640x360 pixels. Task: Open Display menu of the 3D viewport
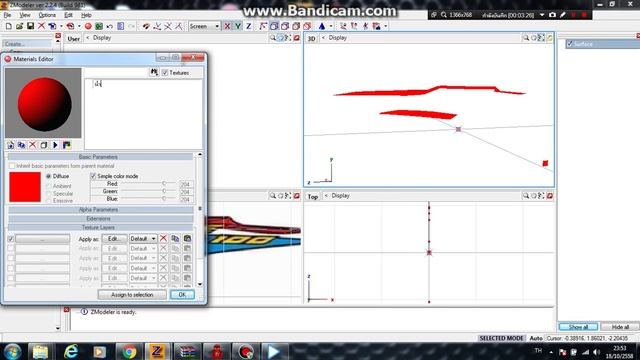338,38
